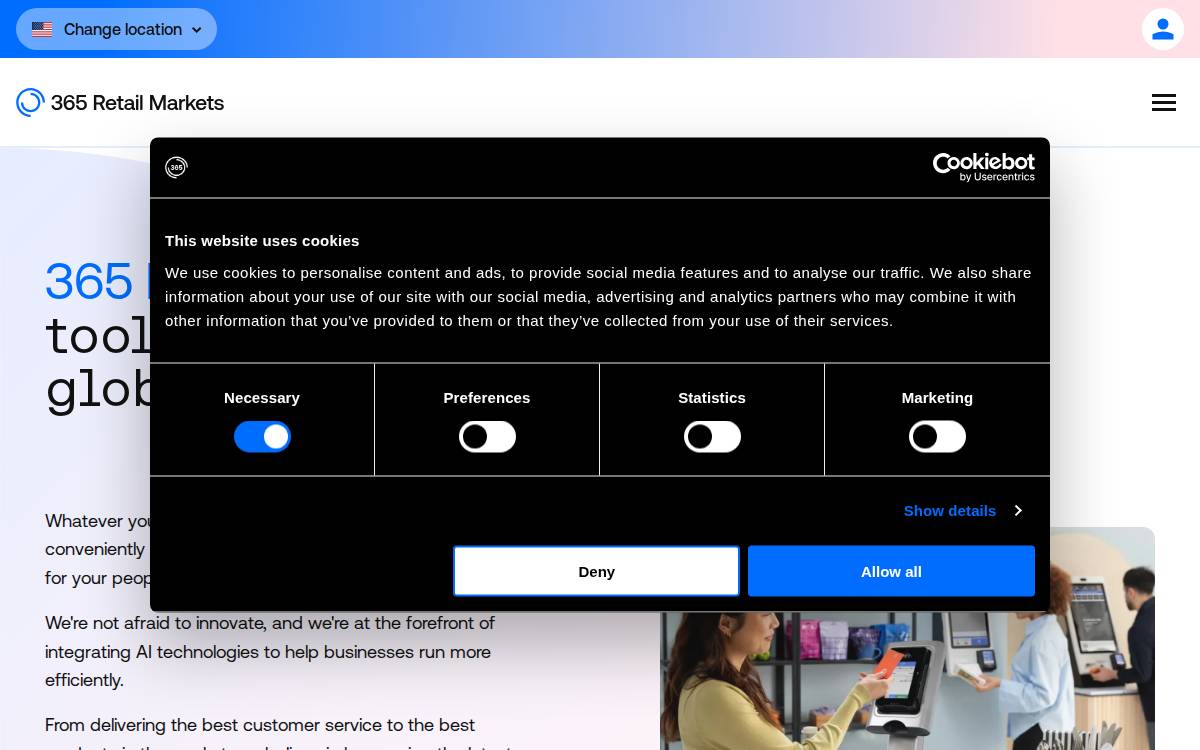This screenshot has height=750, width=1200.
Task: Click the Necessary category label
Action: (x=262, y=398)
